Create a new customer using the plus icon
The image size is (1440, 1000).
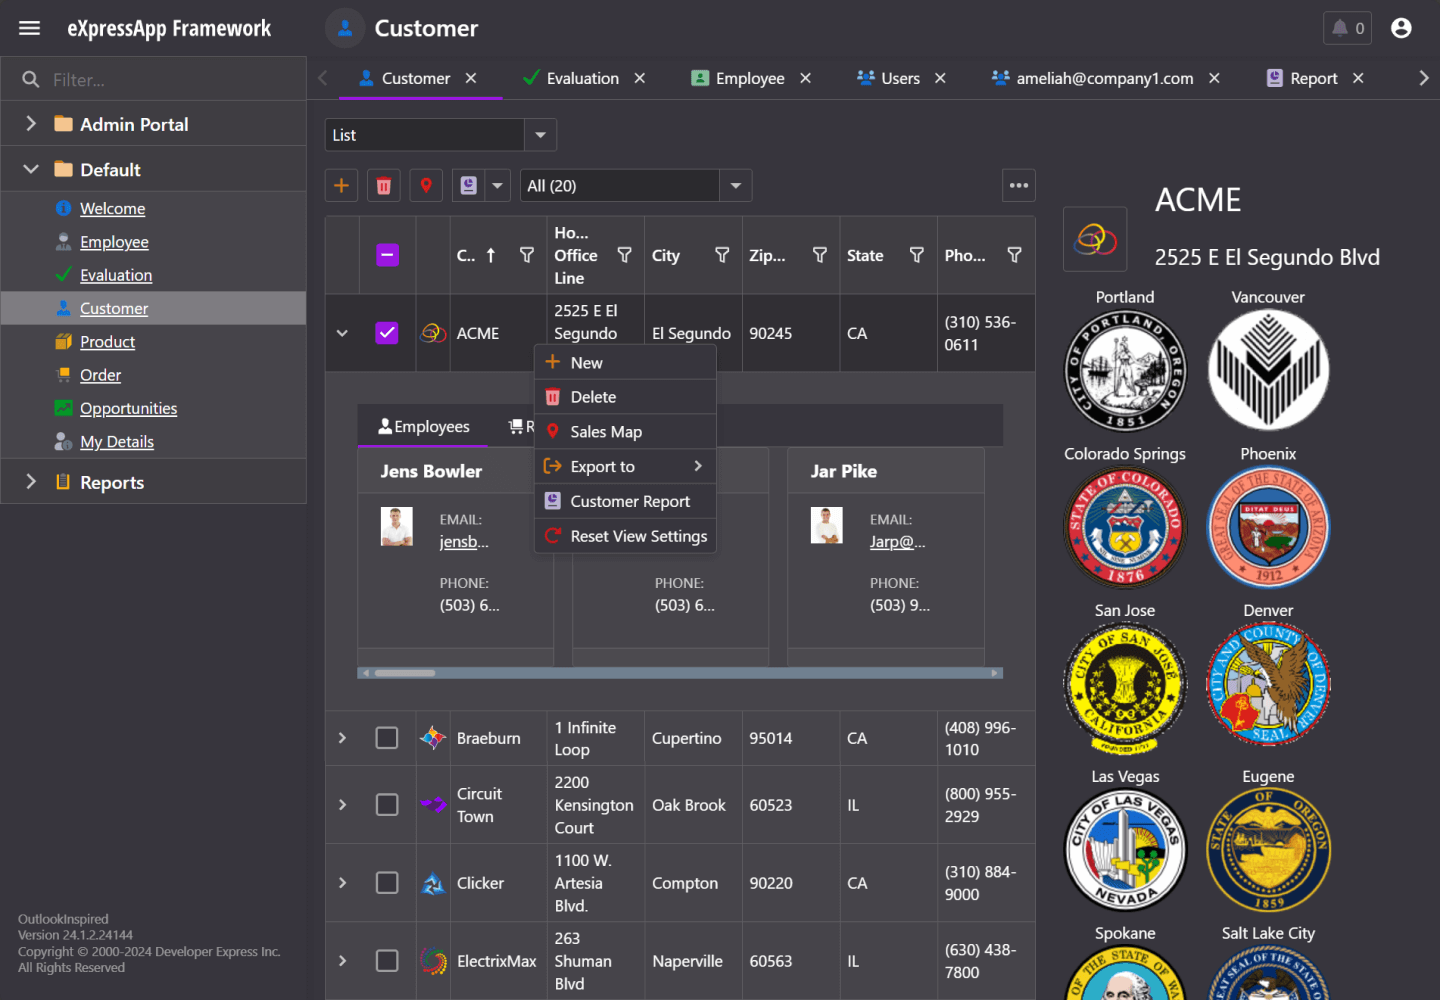tap(341, 185)
